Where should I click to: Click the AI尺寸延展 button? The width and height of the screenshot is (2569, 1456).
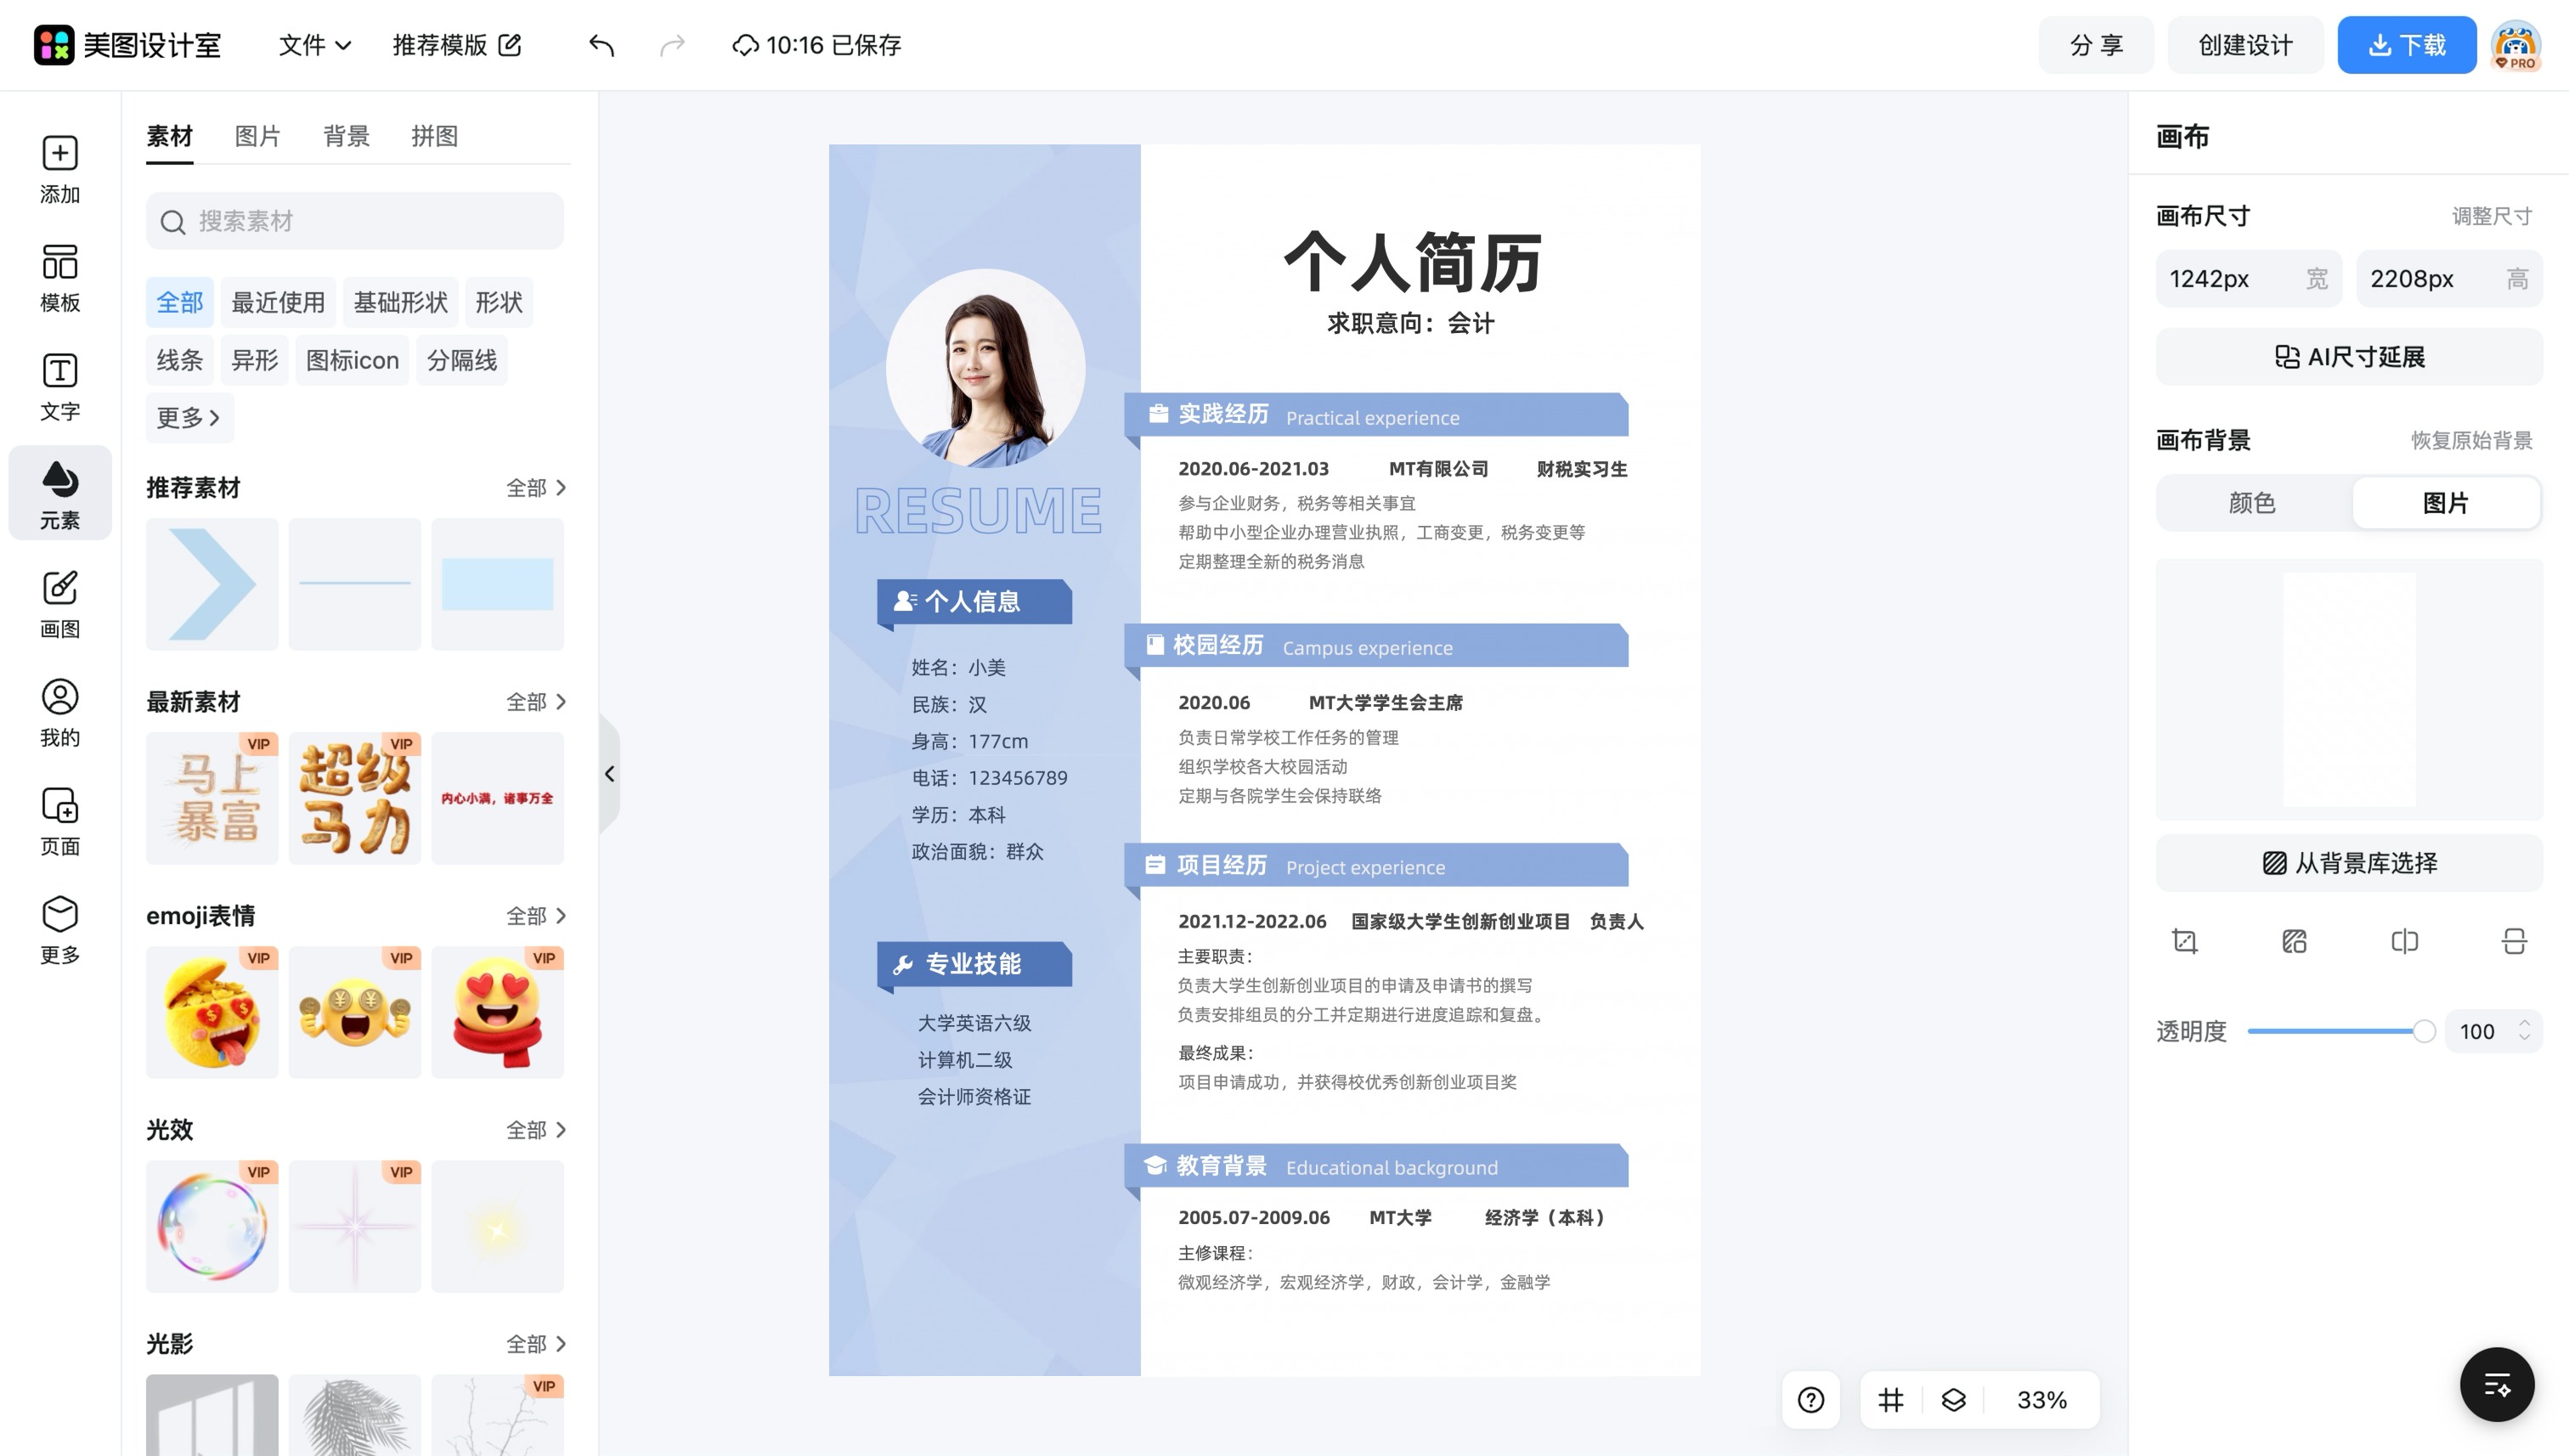[2348, 357]
